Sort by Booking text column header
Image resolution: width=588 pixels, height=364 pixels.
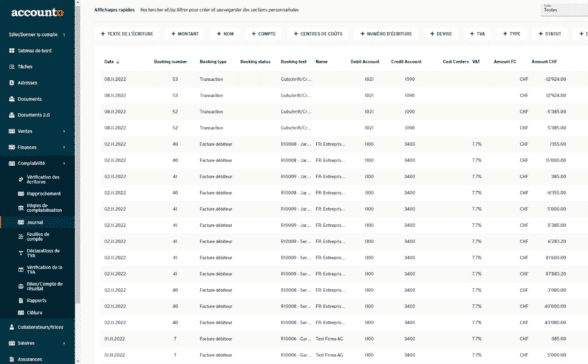pos(294,61)
